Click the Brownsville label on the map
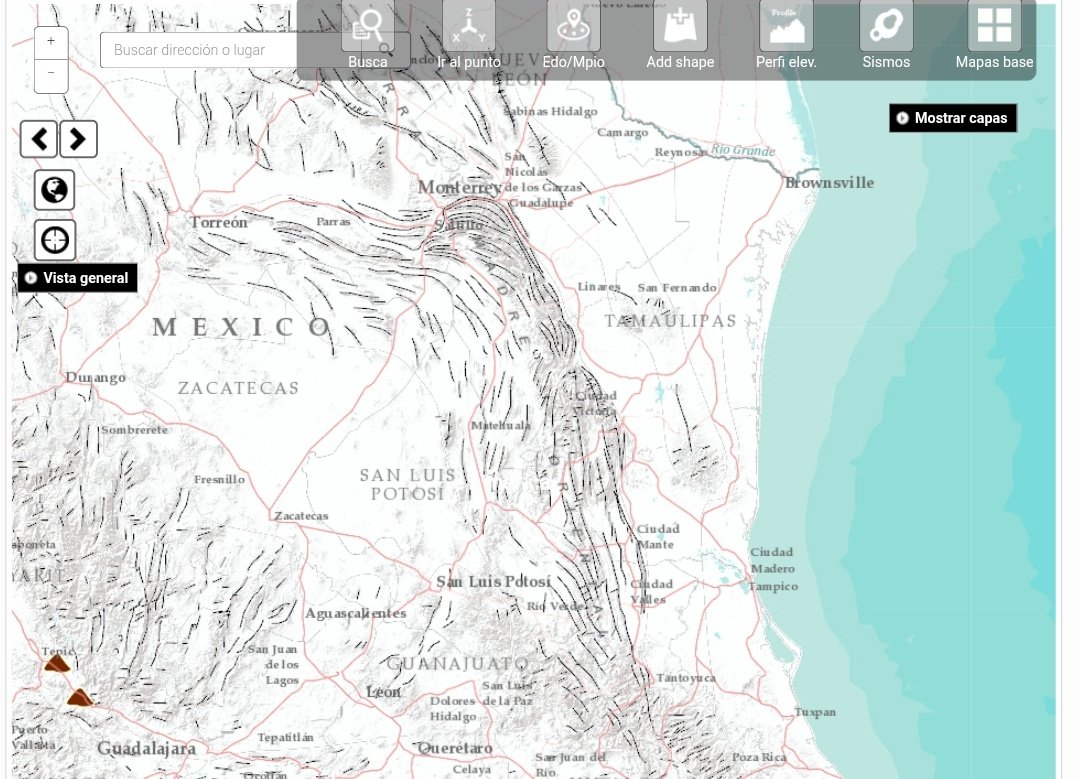The width and height of the screenshot is (1080, 779). click(829, 183)
